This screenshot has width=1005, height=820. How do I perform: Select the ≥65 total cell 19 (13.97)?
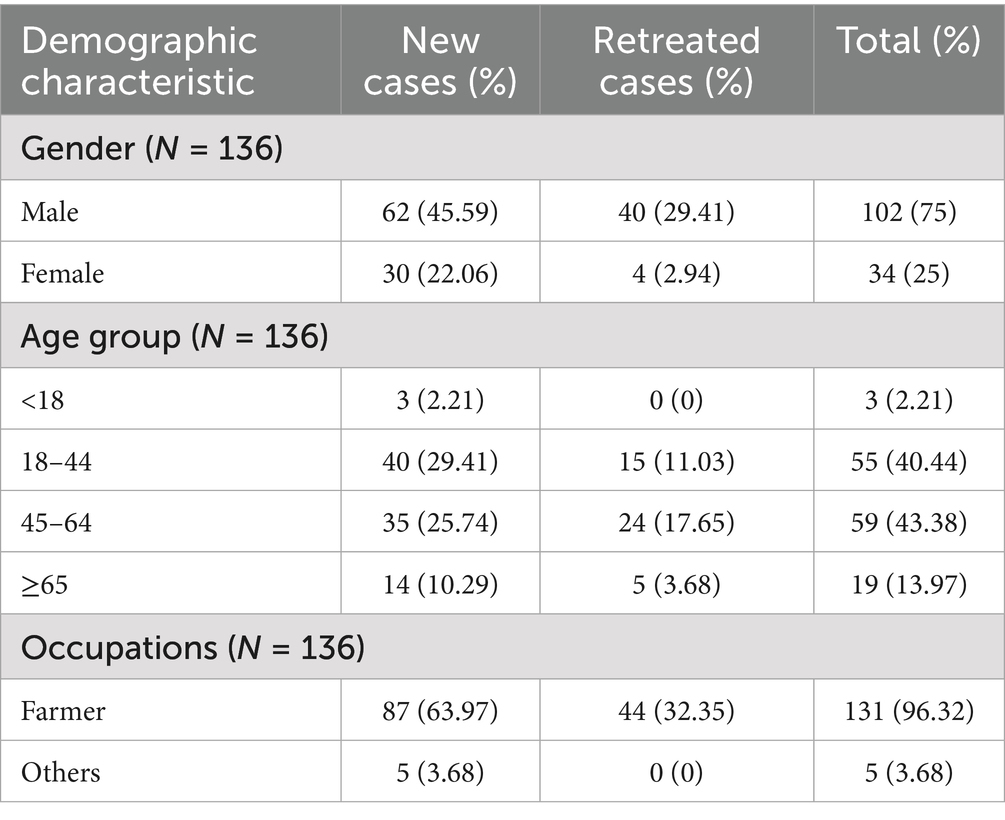click(908, 584)
